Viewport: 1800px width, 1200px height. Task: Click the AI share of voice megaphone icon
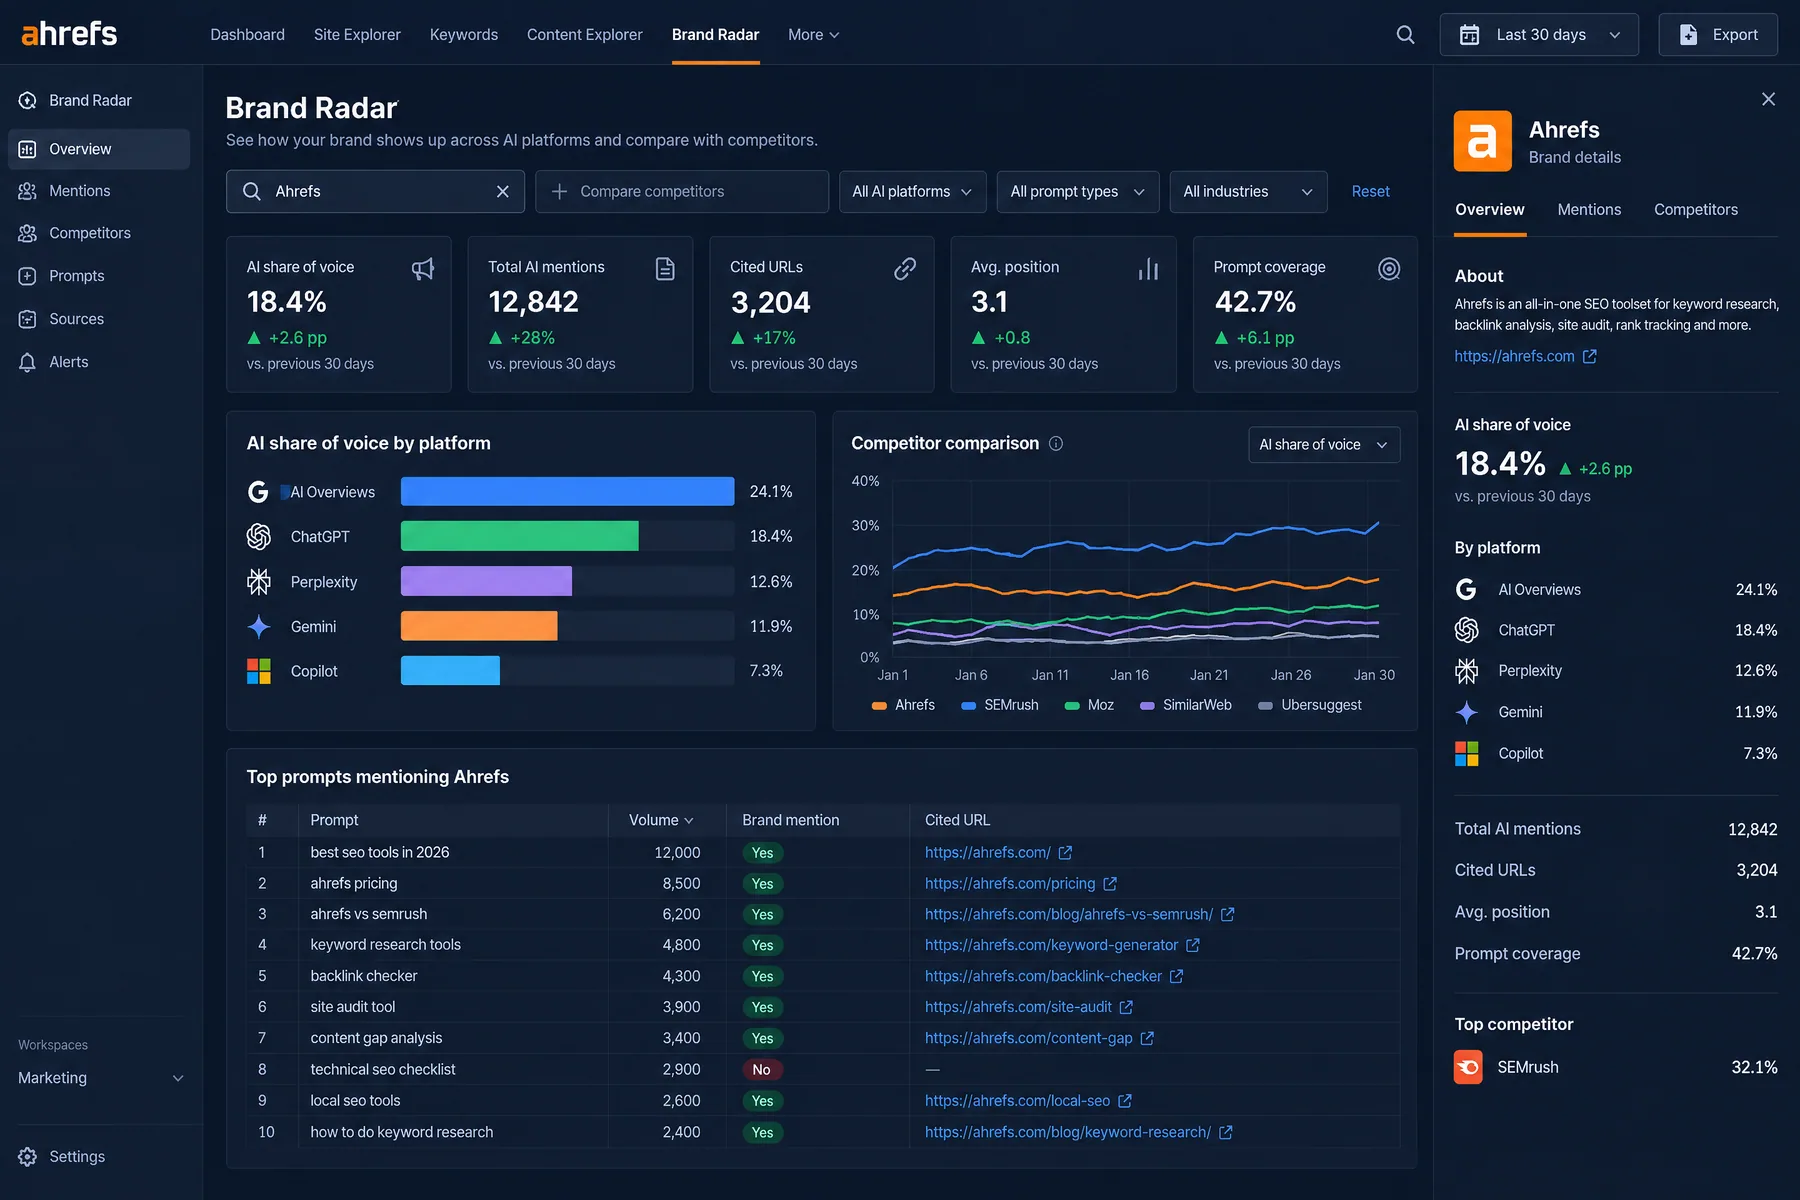point(423,269)
